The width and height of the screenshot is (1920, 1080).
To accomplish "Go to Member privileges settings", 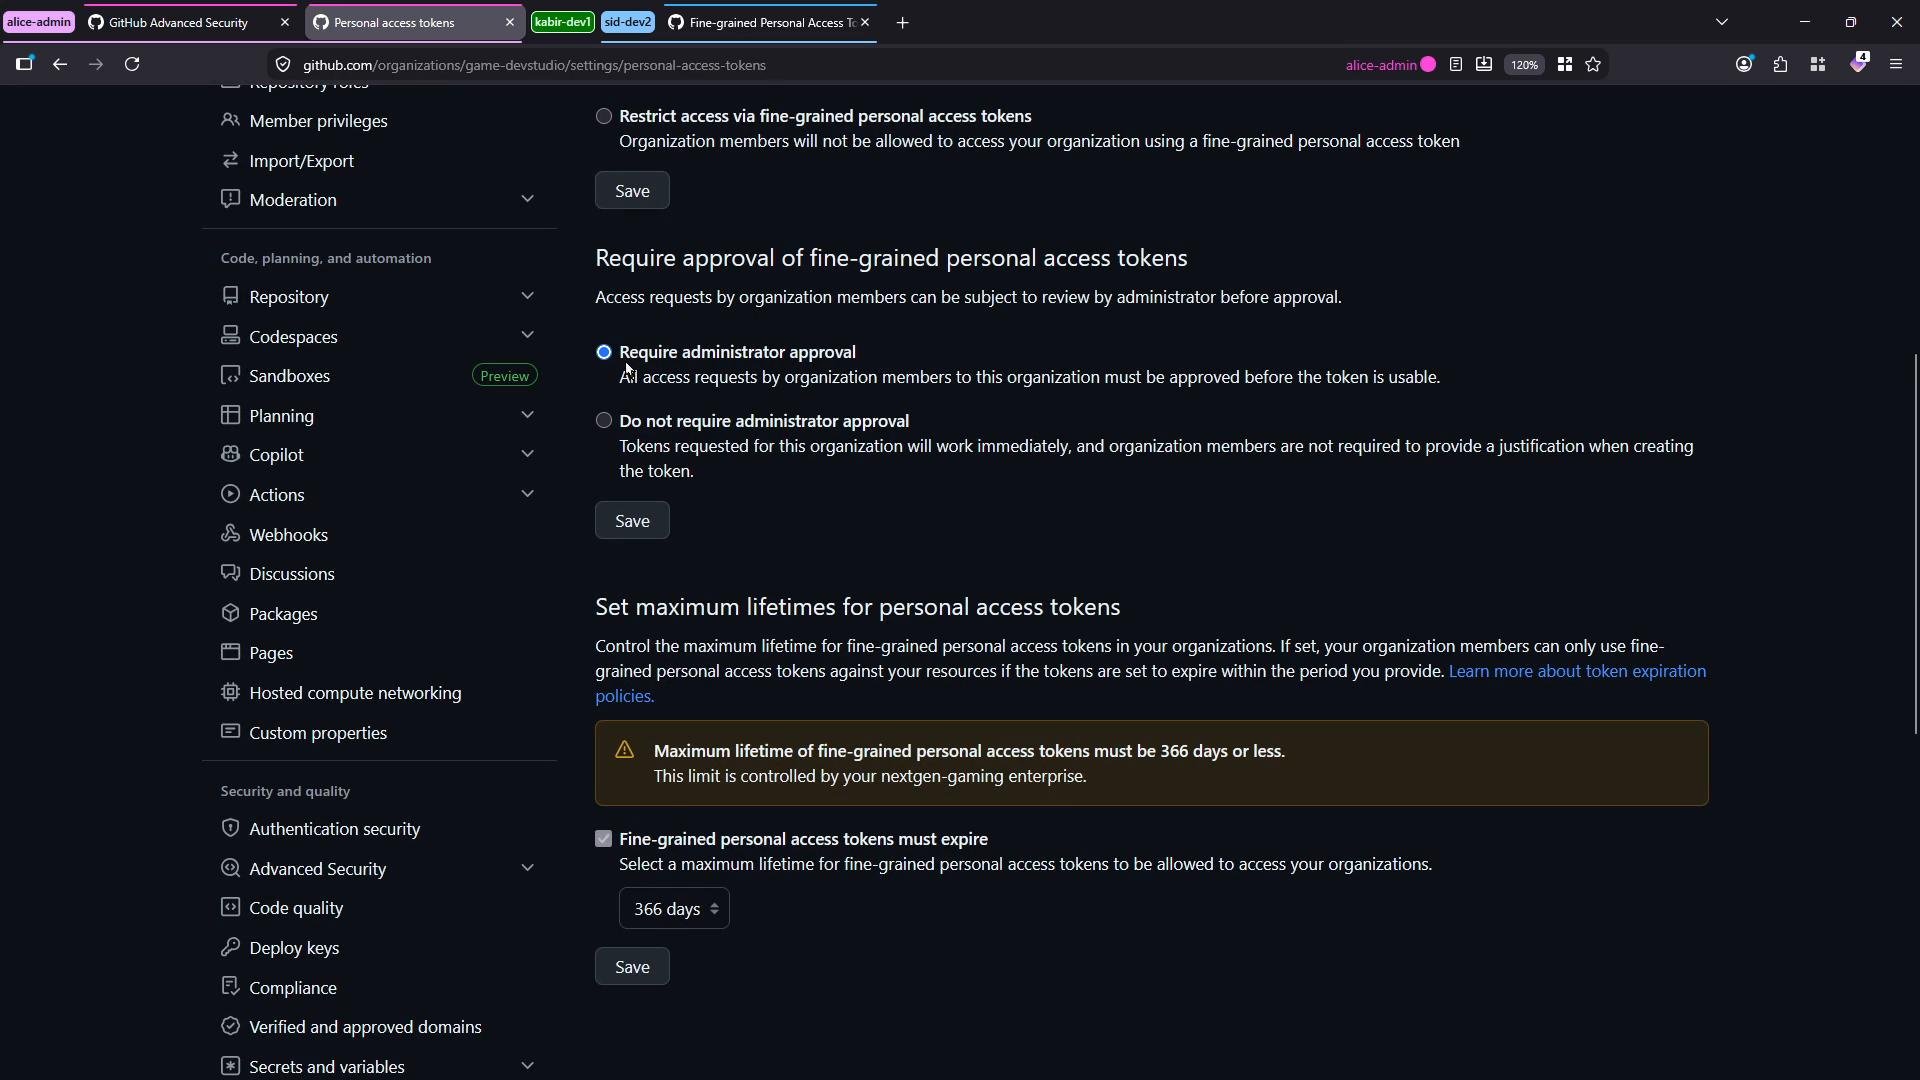I will [318, 121].
